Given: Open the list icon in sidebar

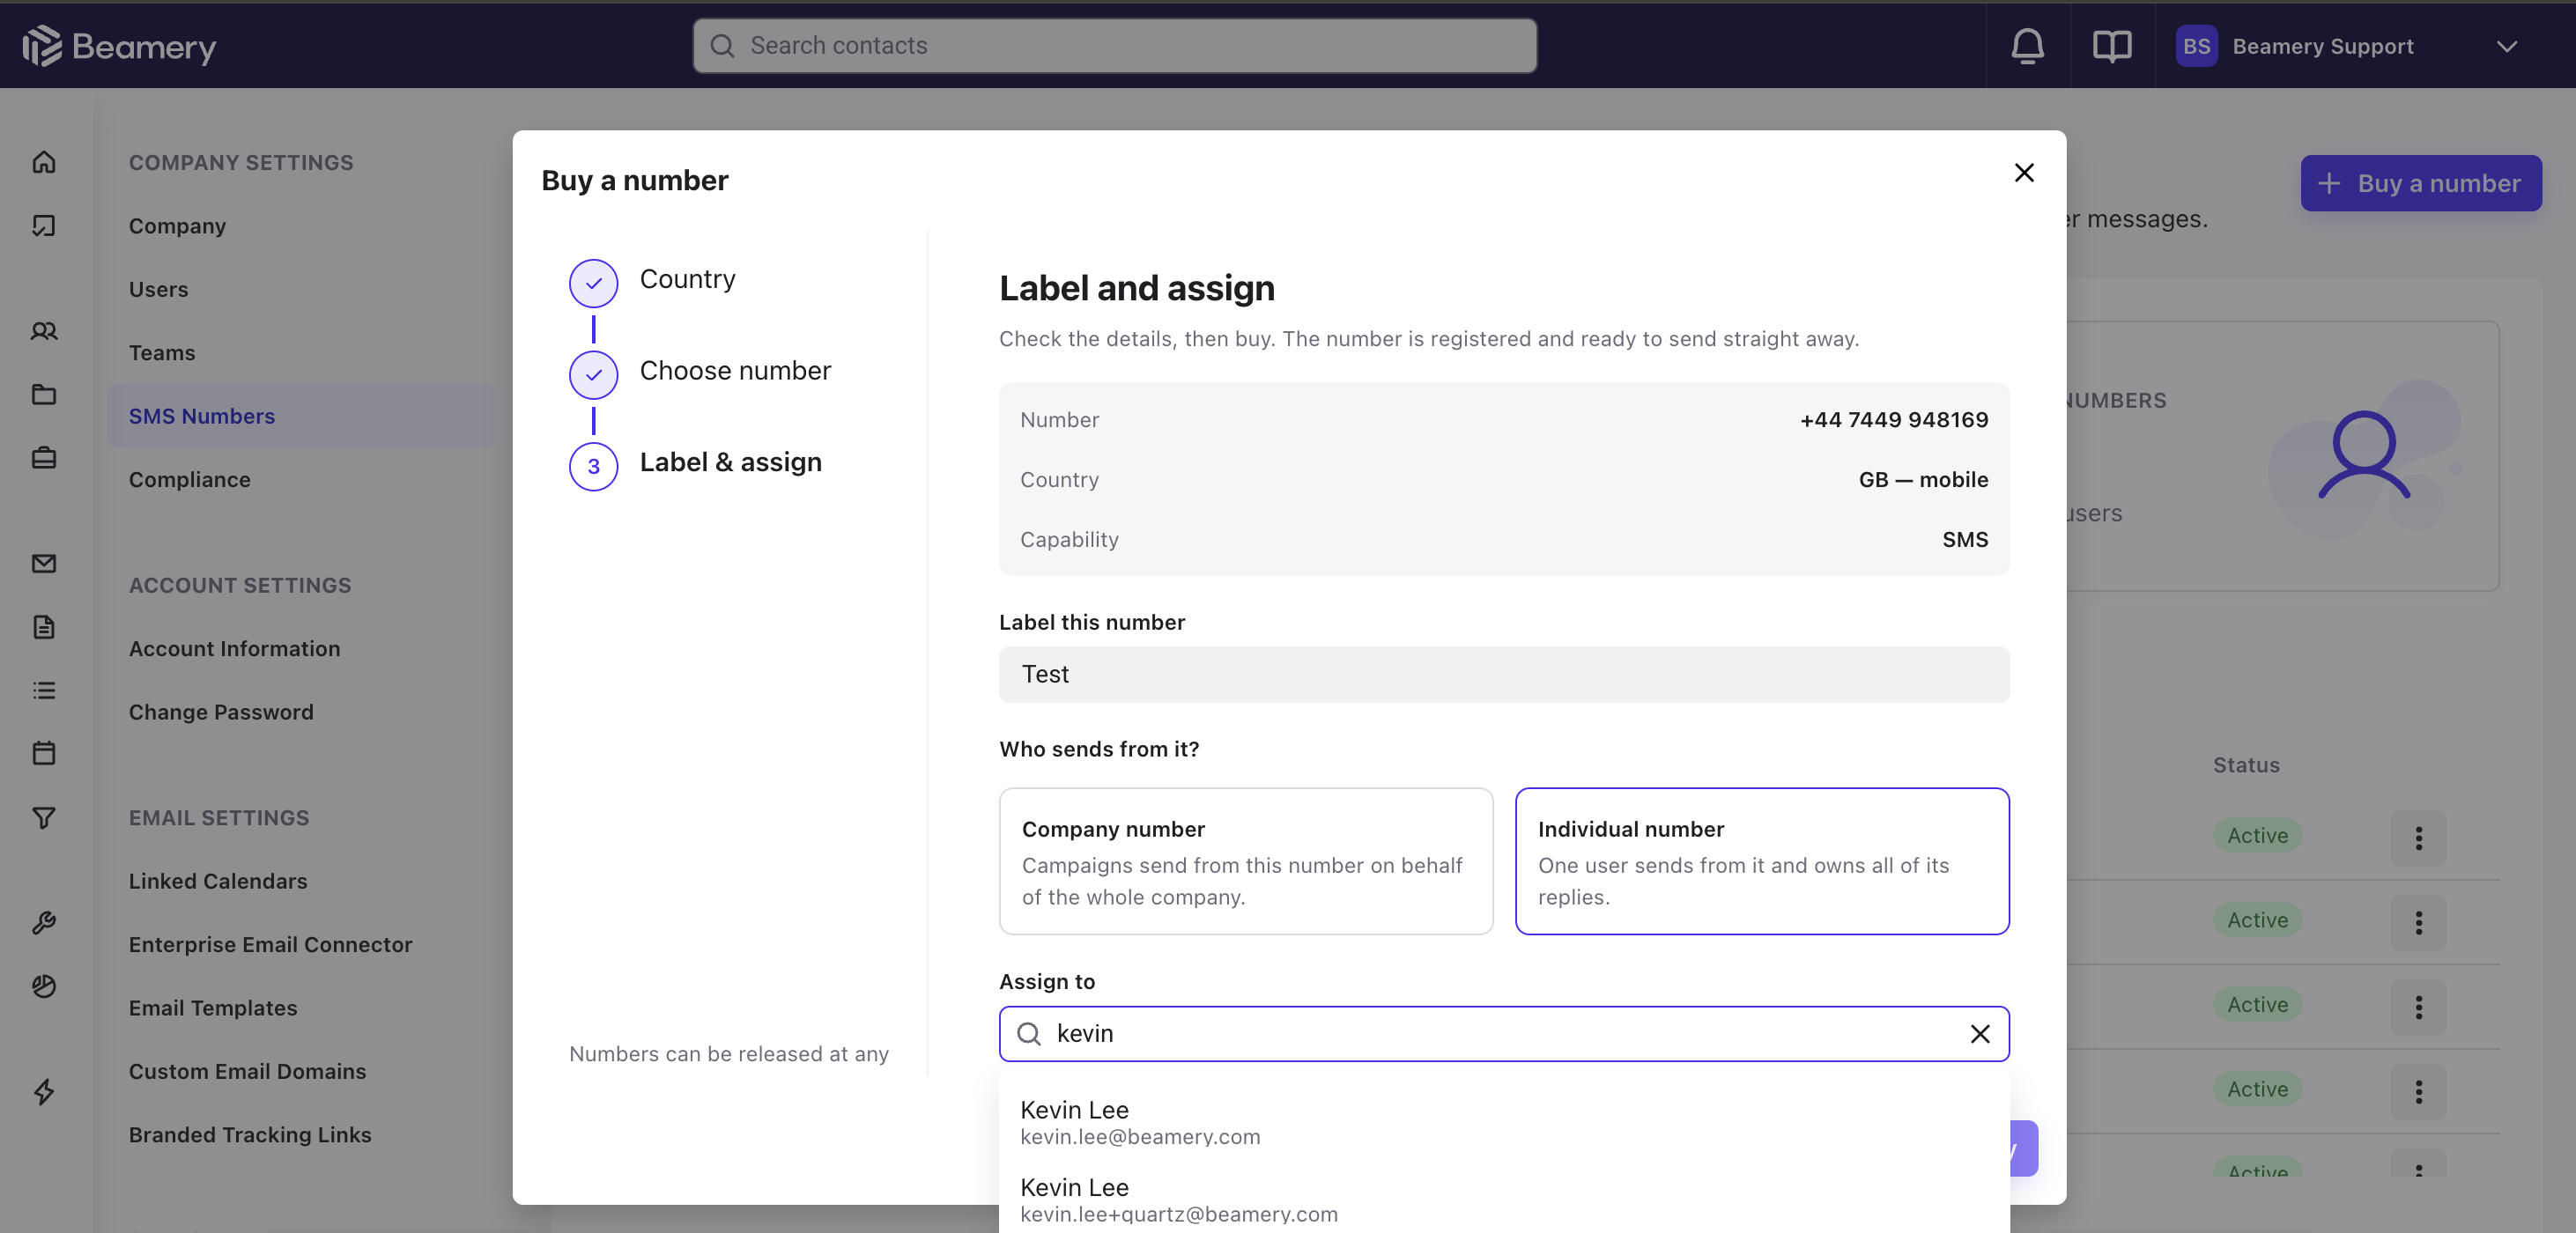Looking at the screenshot, I should pyautogui.click(x=44, y=690).
